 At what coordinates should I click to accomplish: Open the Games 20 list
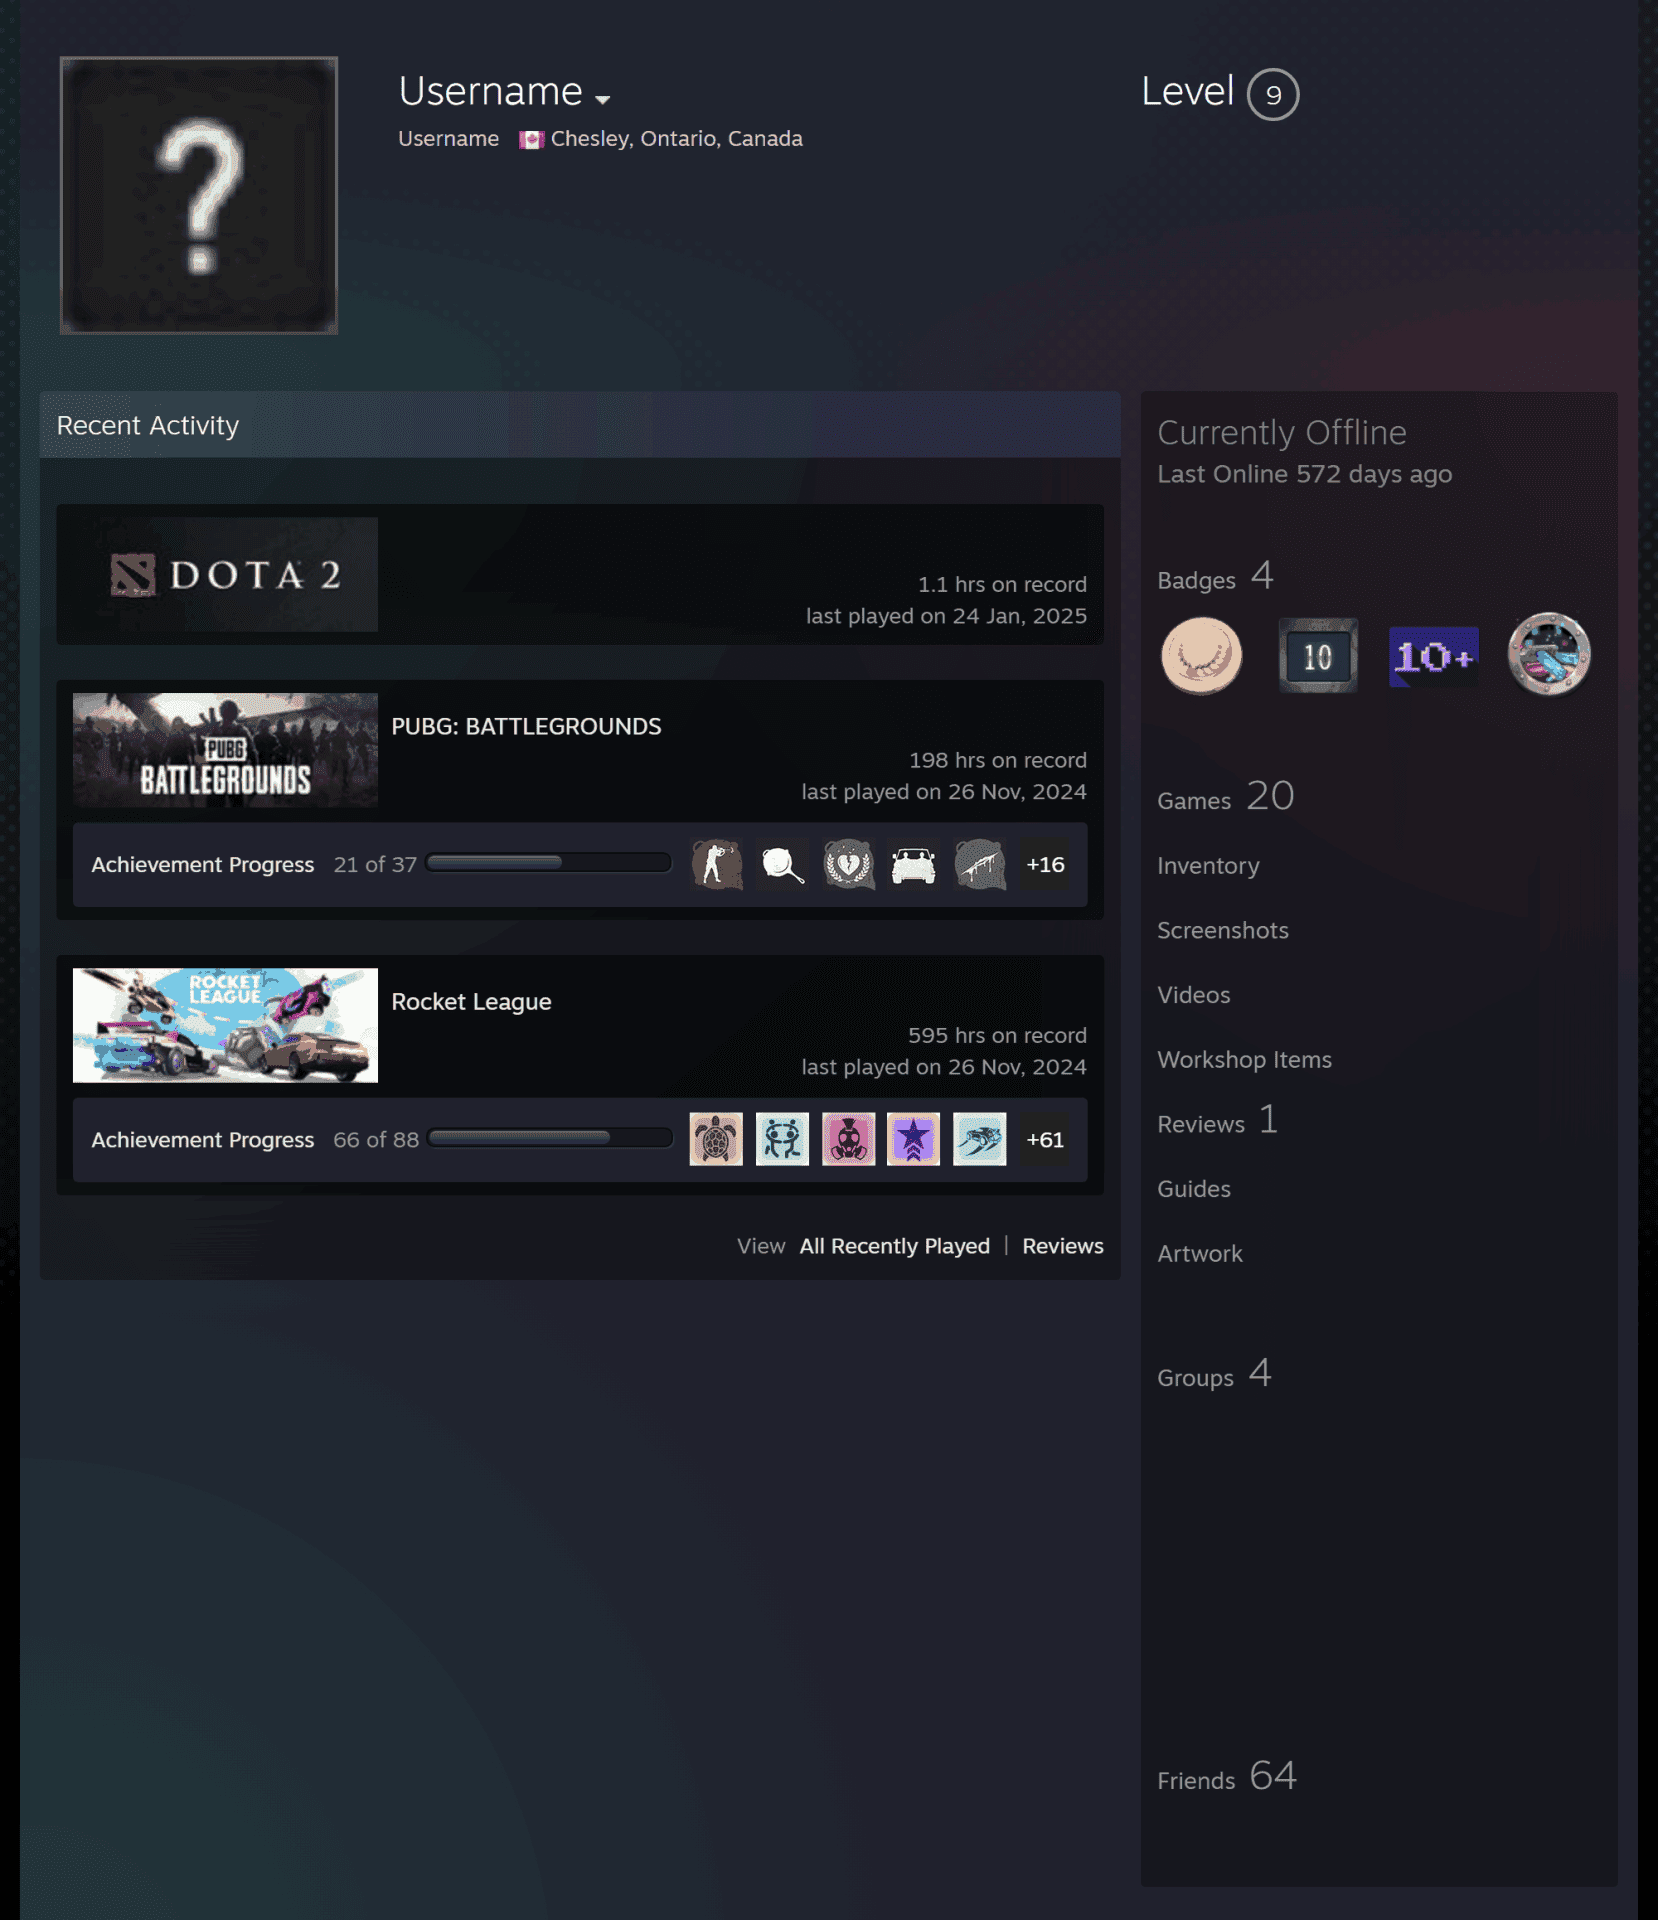[x=1225, y=798]
